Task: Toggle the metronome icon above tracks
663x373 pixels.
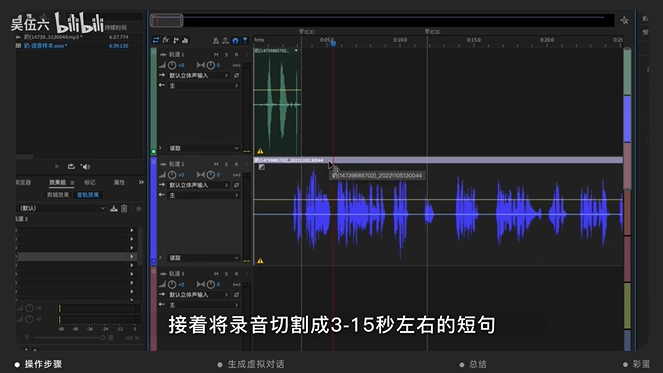Action: [x=216, y=41]
